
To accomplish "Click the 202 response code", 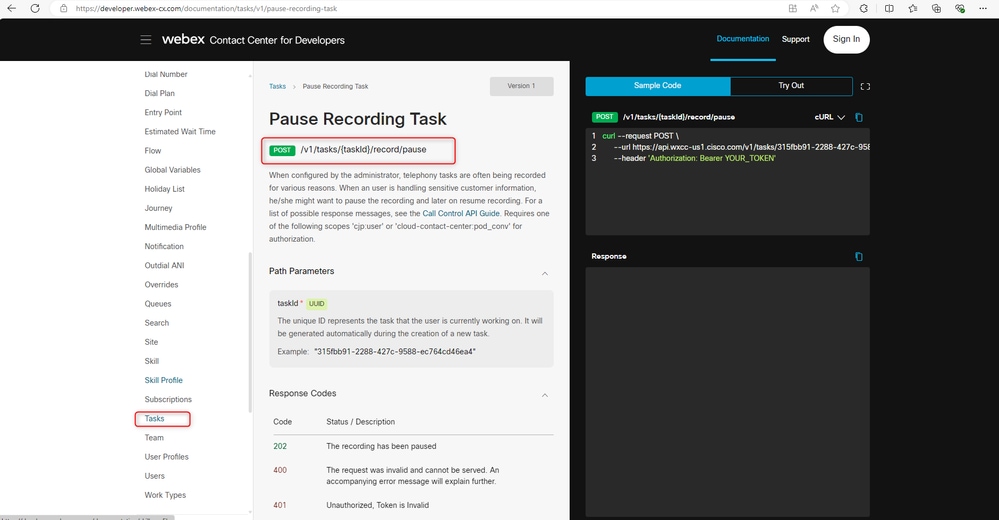I will click(280, 446).
